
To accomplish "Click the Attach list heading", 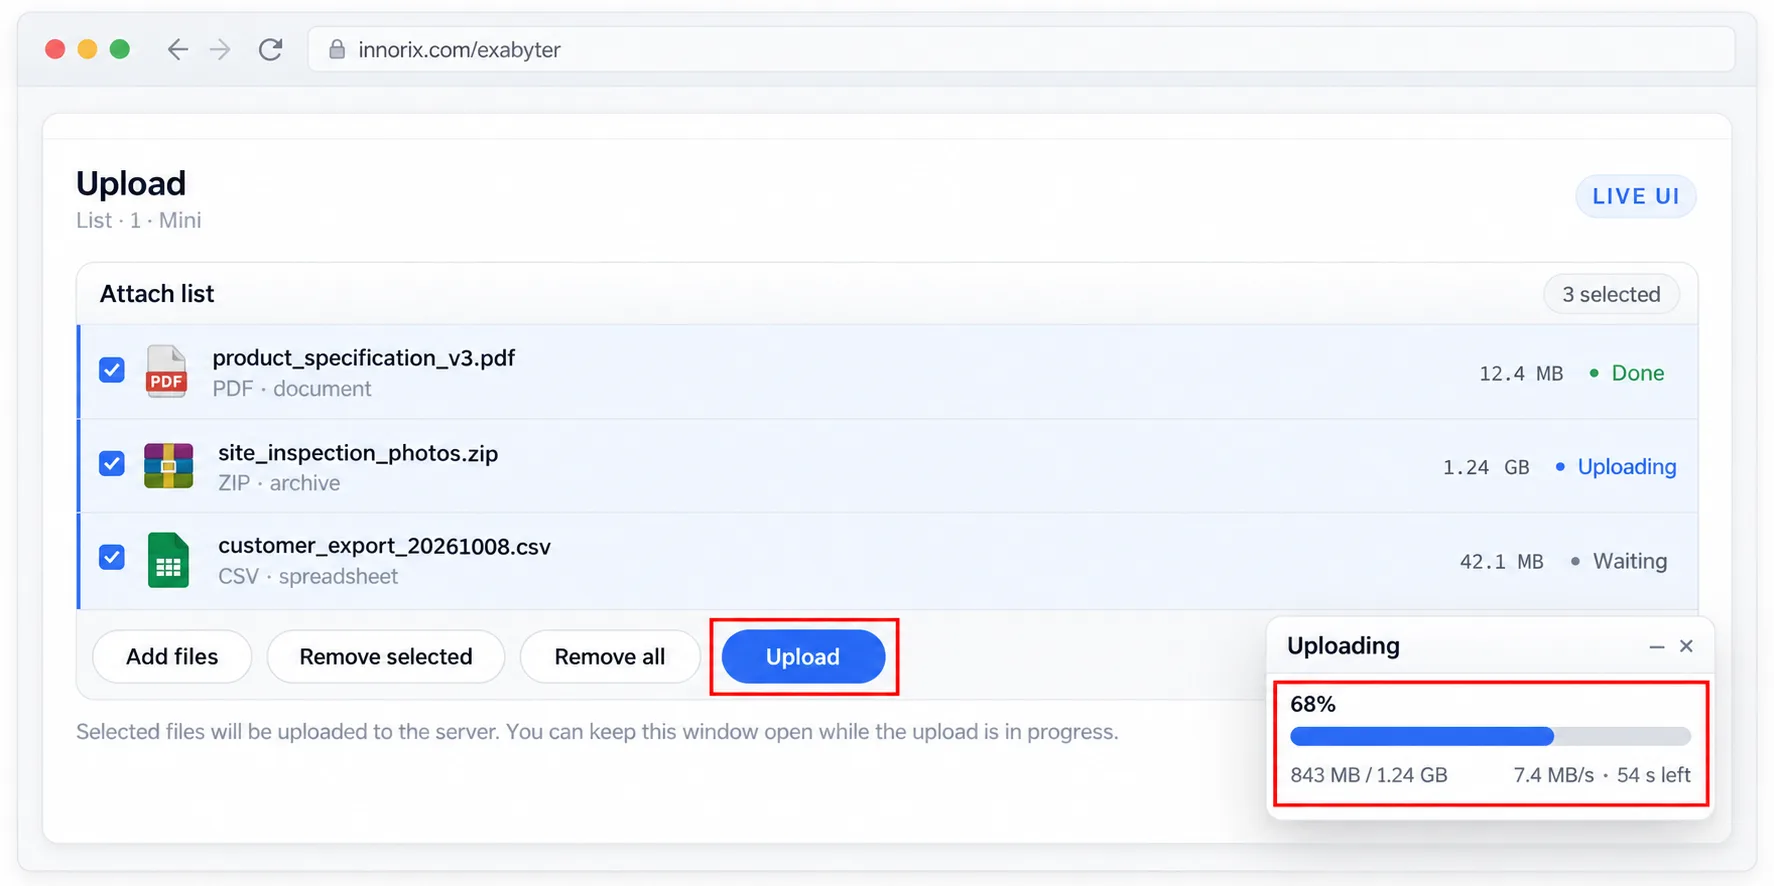I will click(157, 294).
